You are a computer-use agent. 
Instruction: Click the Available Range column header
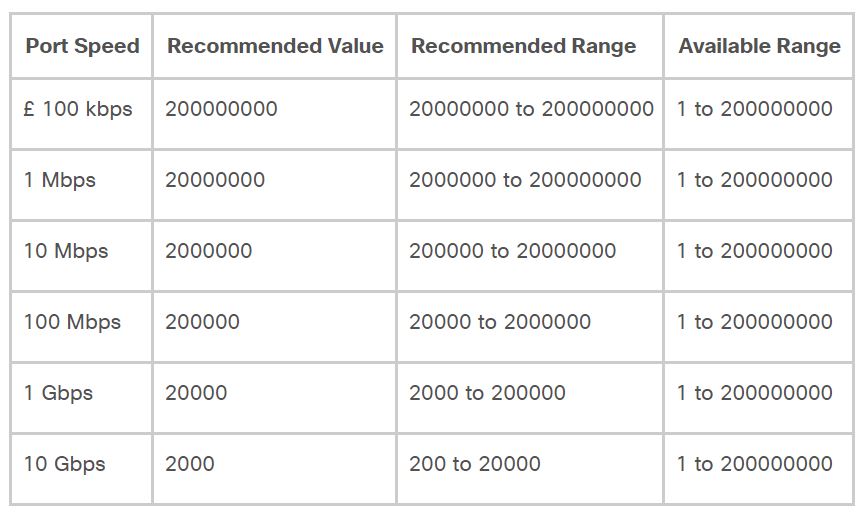point(759,46)
